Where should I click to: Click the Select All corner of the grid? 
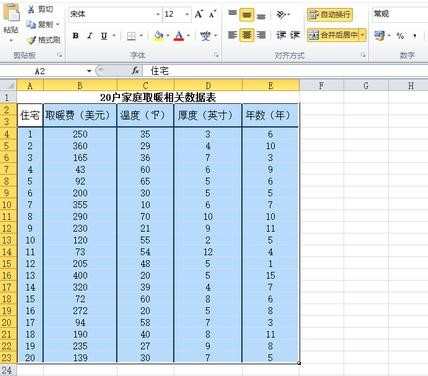[x=8, y=85]
